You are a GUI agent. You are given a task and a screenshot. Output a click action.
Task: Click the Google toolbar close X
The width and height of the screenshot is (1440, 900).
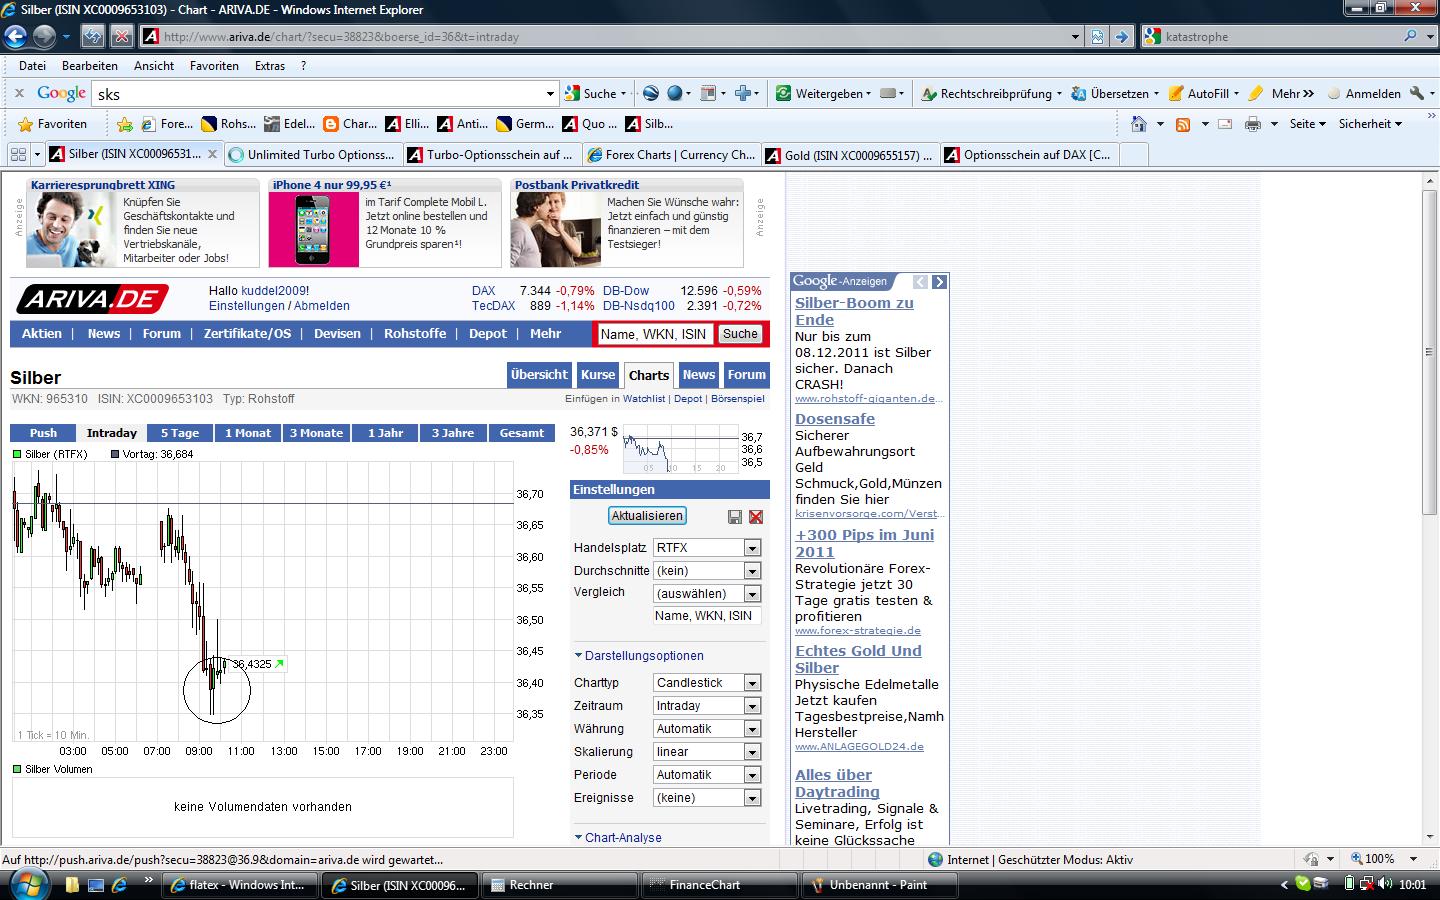point(18,93)
